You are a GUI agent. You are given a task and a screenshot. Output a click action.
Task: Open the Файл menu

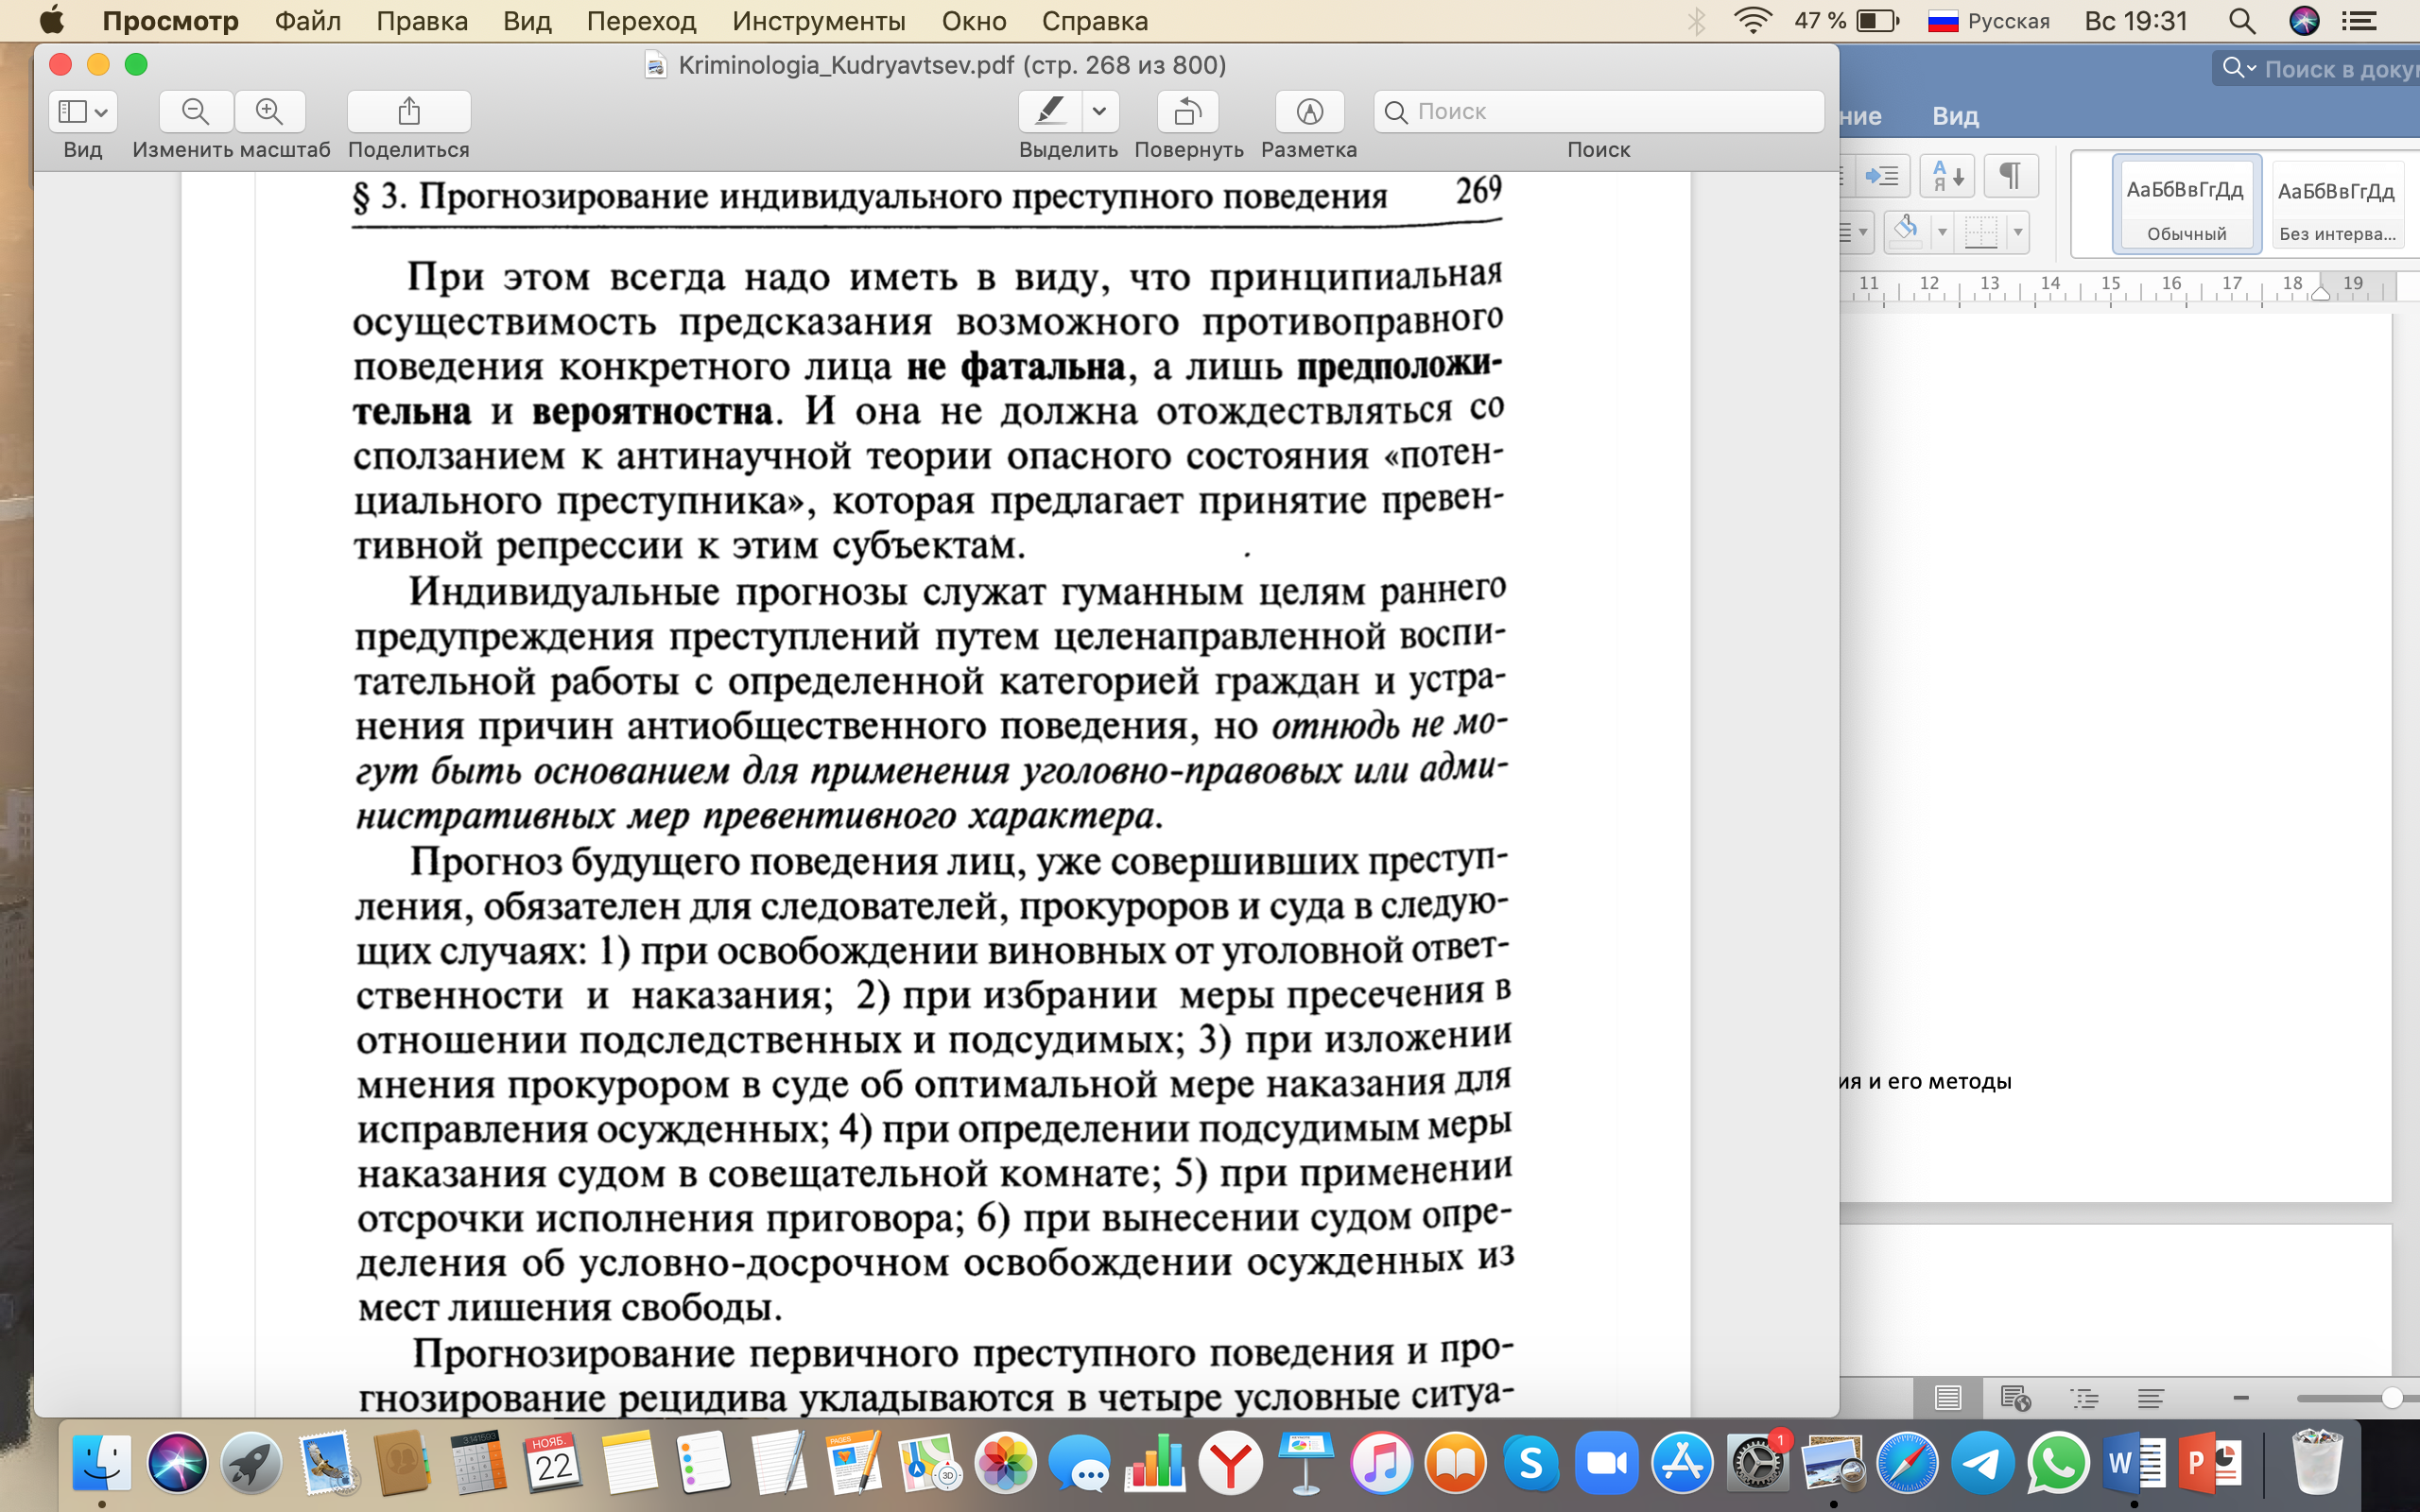point(307,21)
